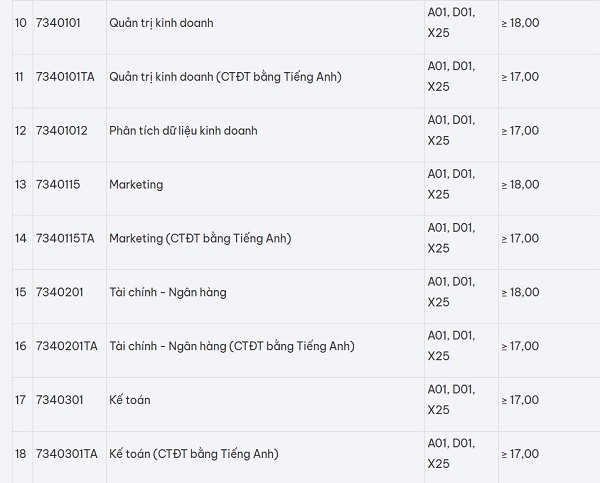Click Marketing (CTĐT bằng Tiếng Anh) entry

pos(200,238)
